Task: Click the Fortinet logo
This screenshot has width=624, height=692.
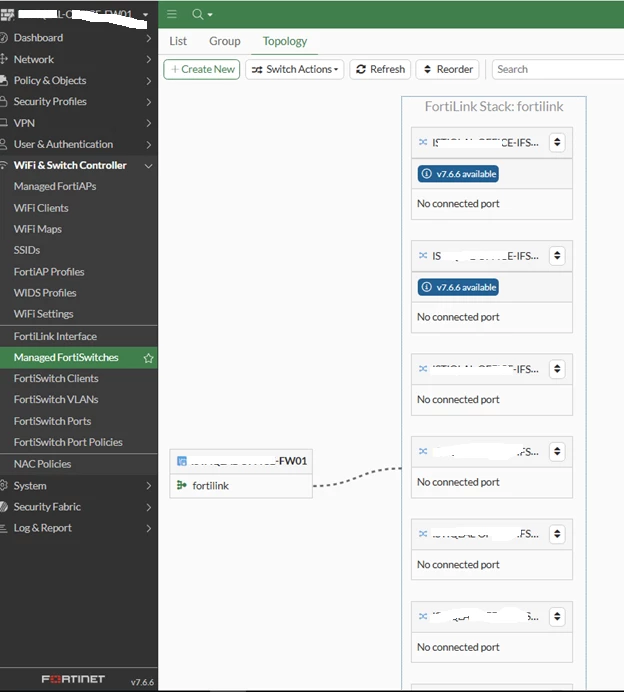Action: point(73,679)
